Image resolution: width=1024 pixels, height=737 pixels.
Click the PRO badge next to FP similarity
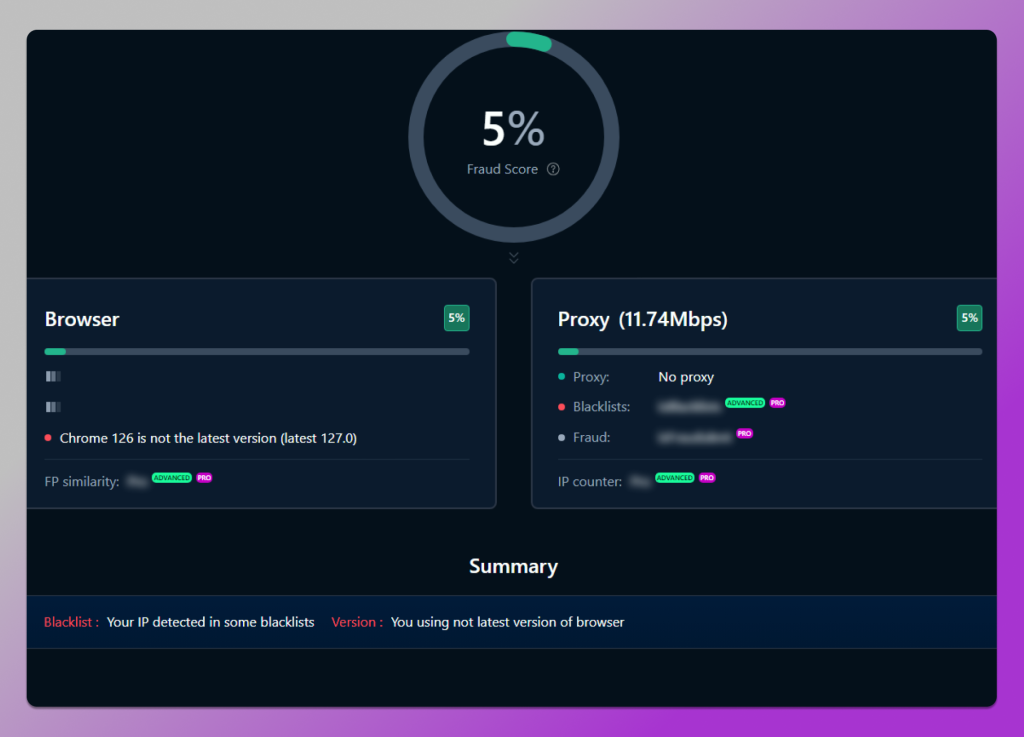click(x=204, y=478)
